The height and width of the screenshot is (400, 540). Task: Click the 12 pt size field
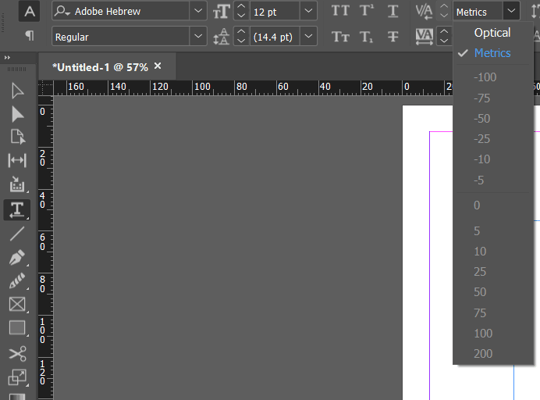point(275,11)
